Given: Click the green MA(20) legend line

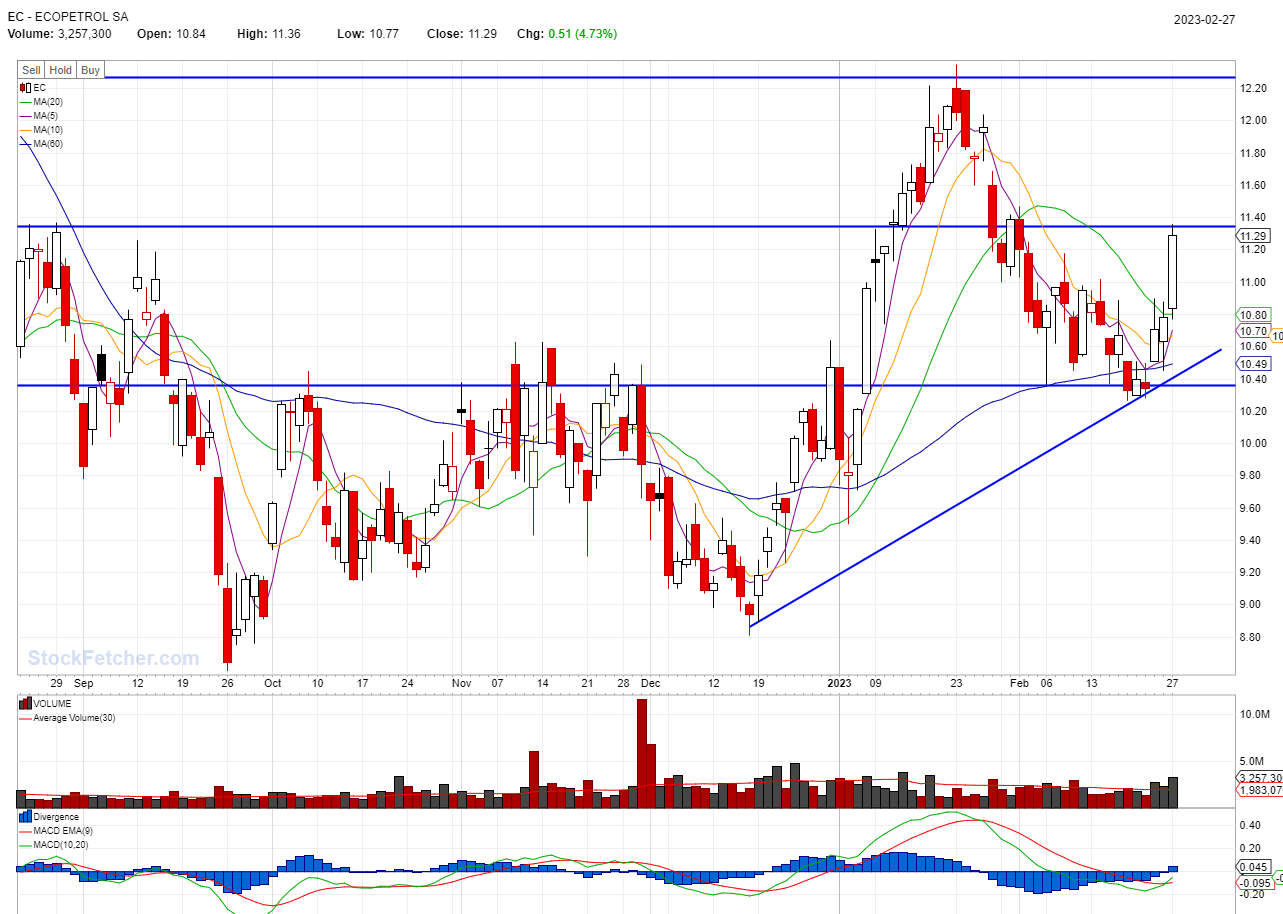Looking at the screenshot, I should pos(26,102).
